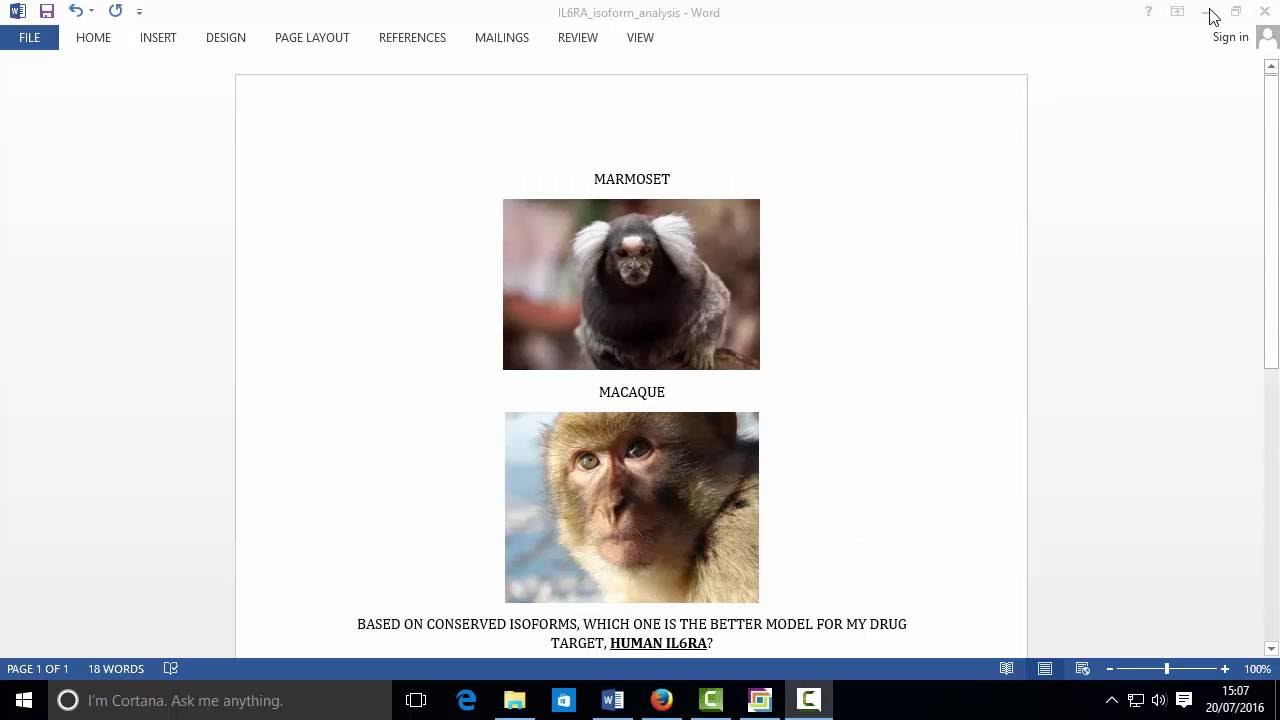Switch to the INSERT ribbon tab
Viewport: 1280px width, 720px height.
click(x=158, y=37)
